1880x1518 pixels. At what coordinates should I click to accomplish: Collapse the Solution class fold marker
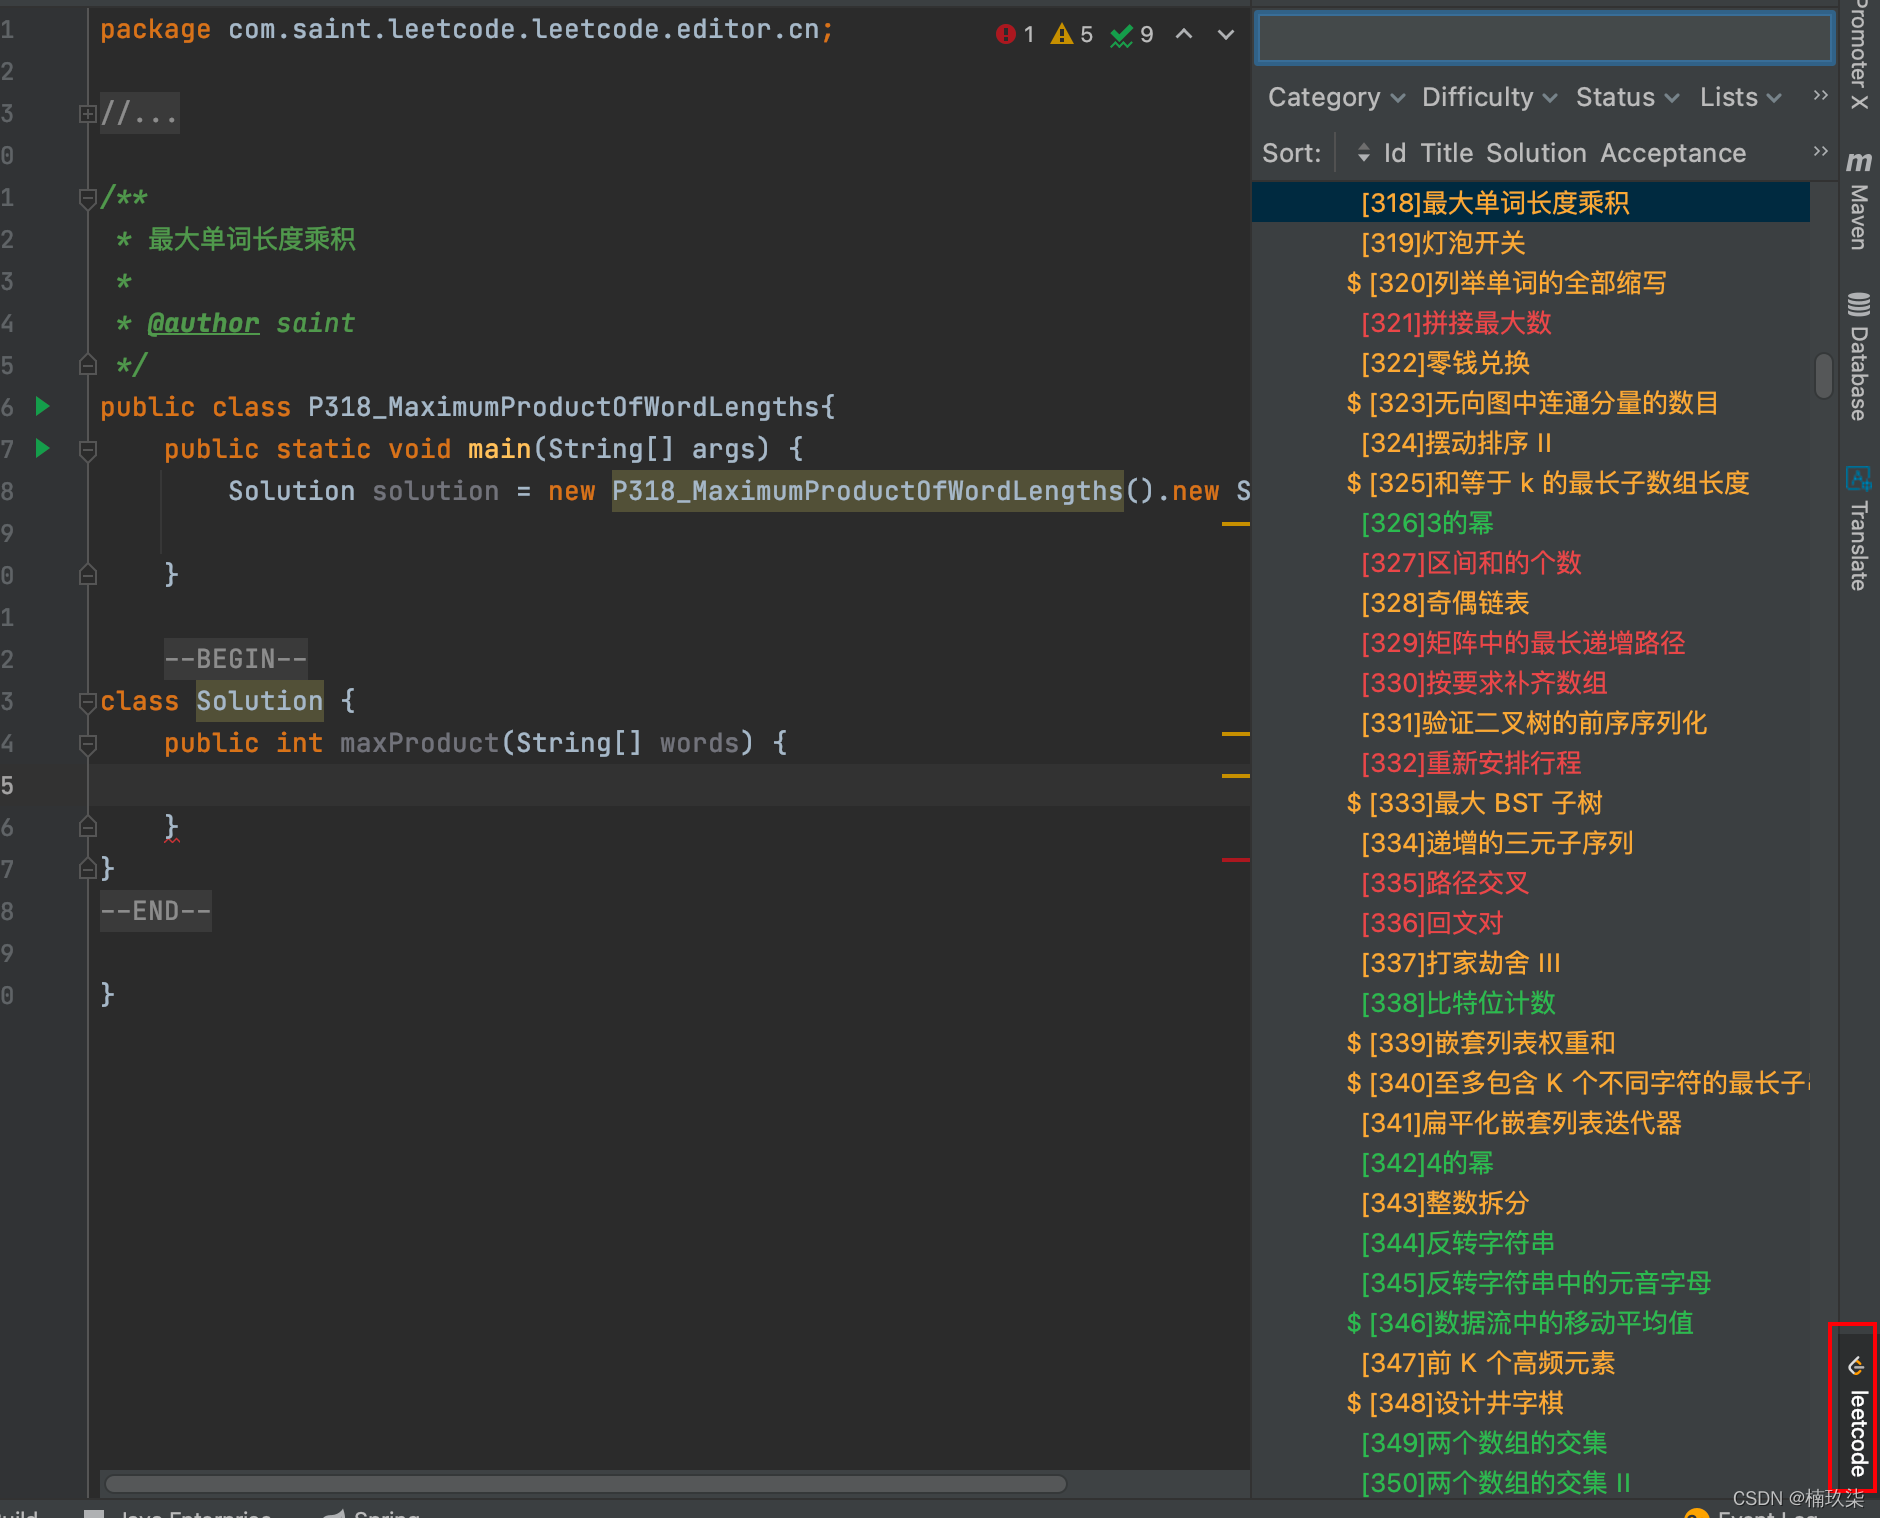click(87, 702)
